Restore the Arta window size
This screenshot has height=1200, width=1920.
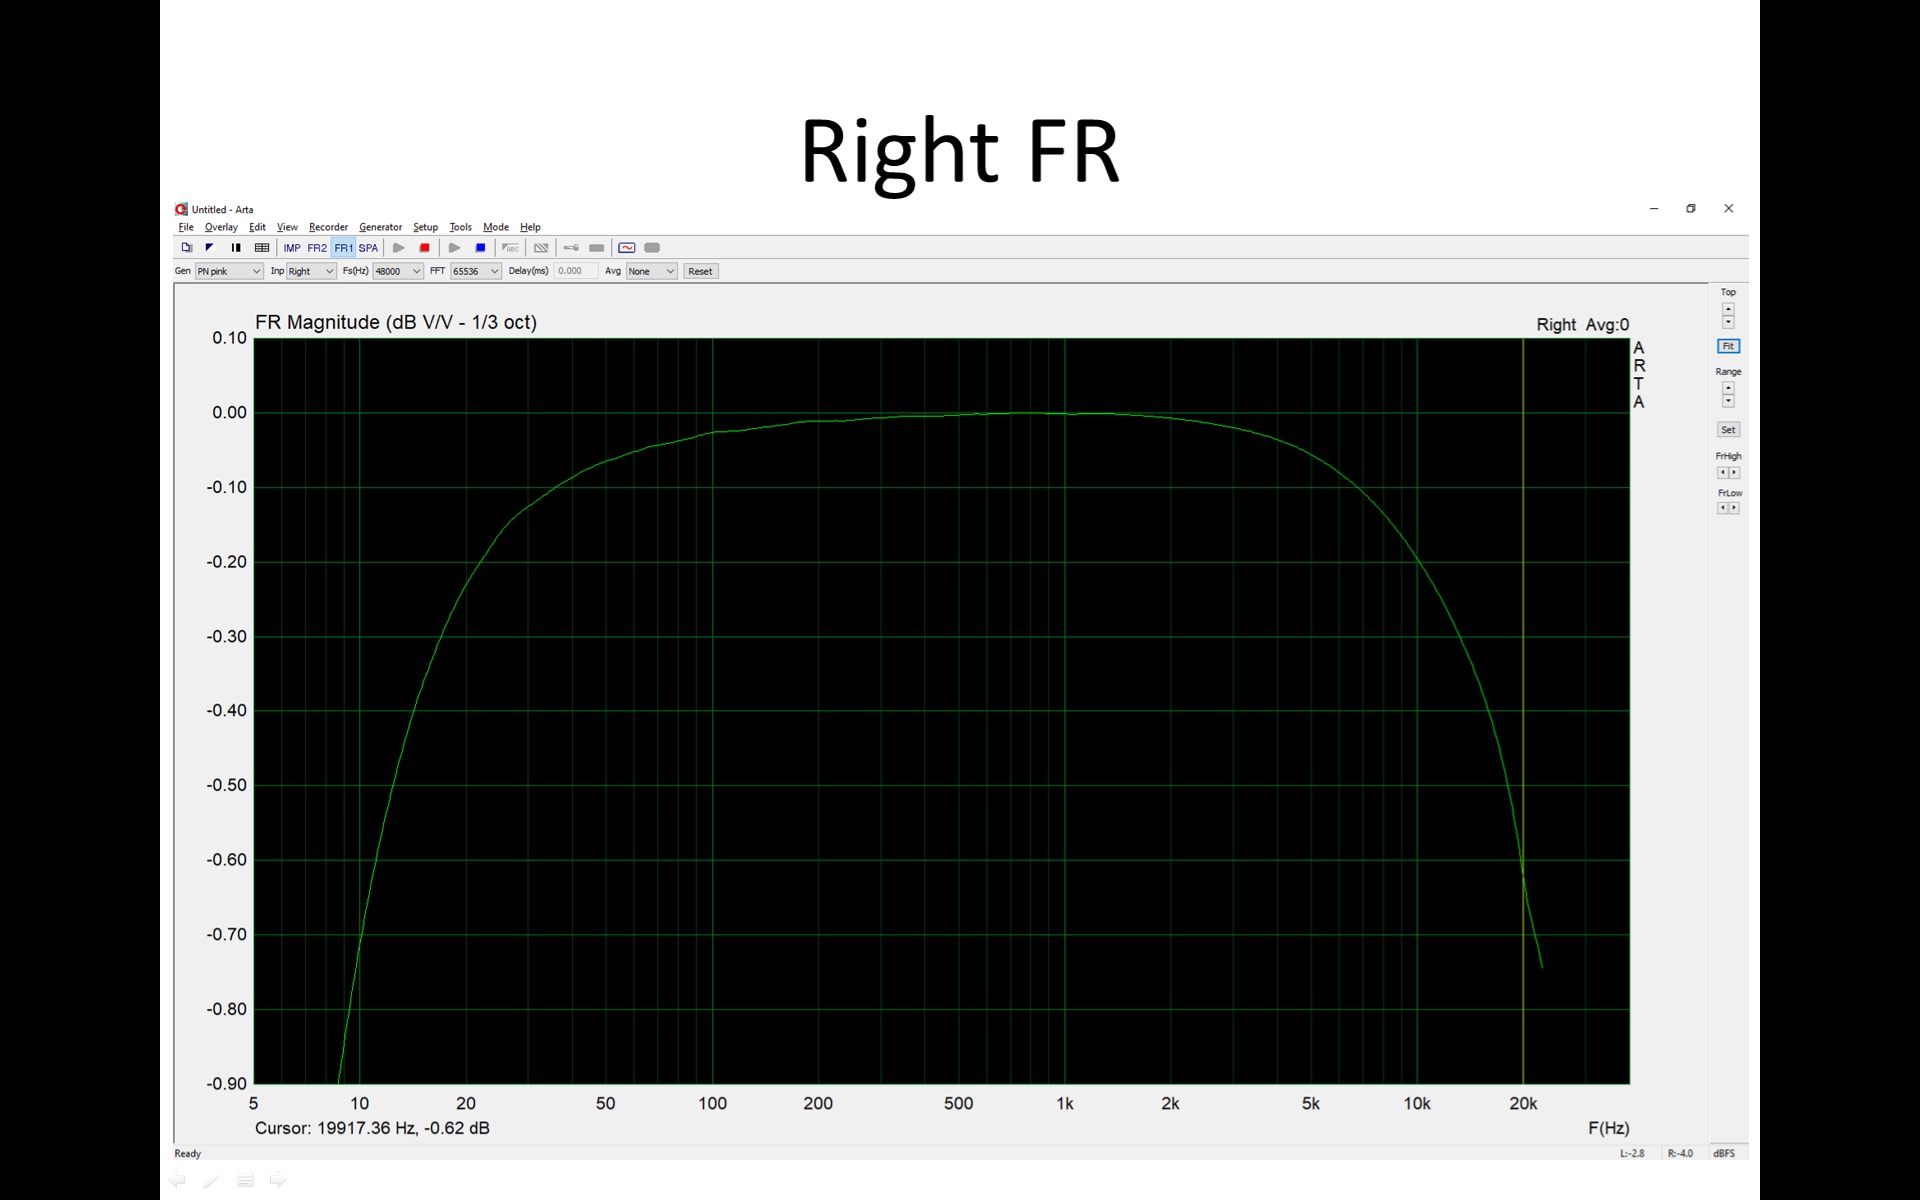(1691, 208)
